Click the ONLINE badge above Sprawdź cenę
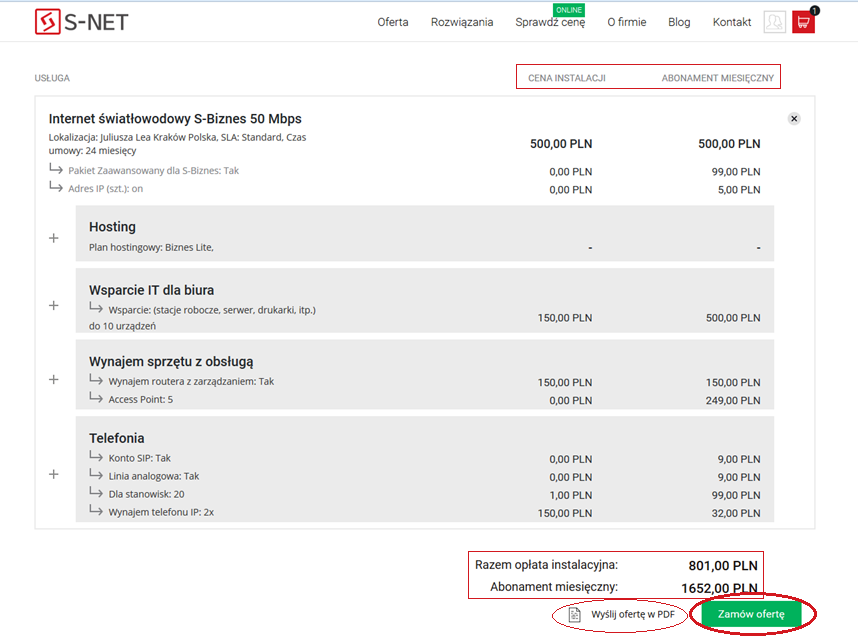 pyautogui.click(x=569, y=10)
